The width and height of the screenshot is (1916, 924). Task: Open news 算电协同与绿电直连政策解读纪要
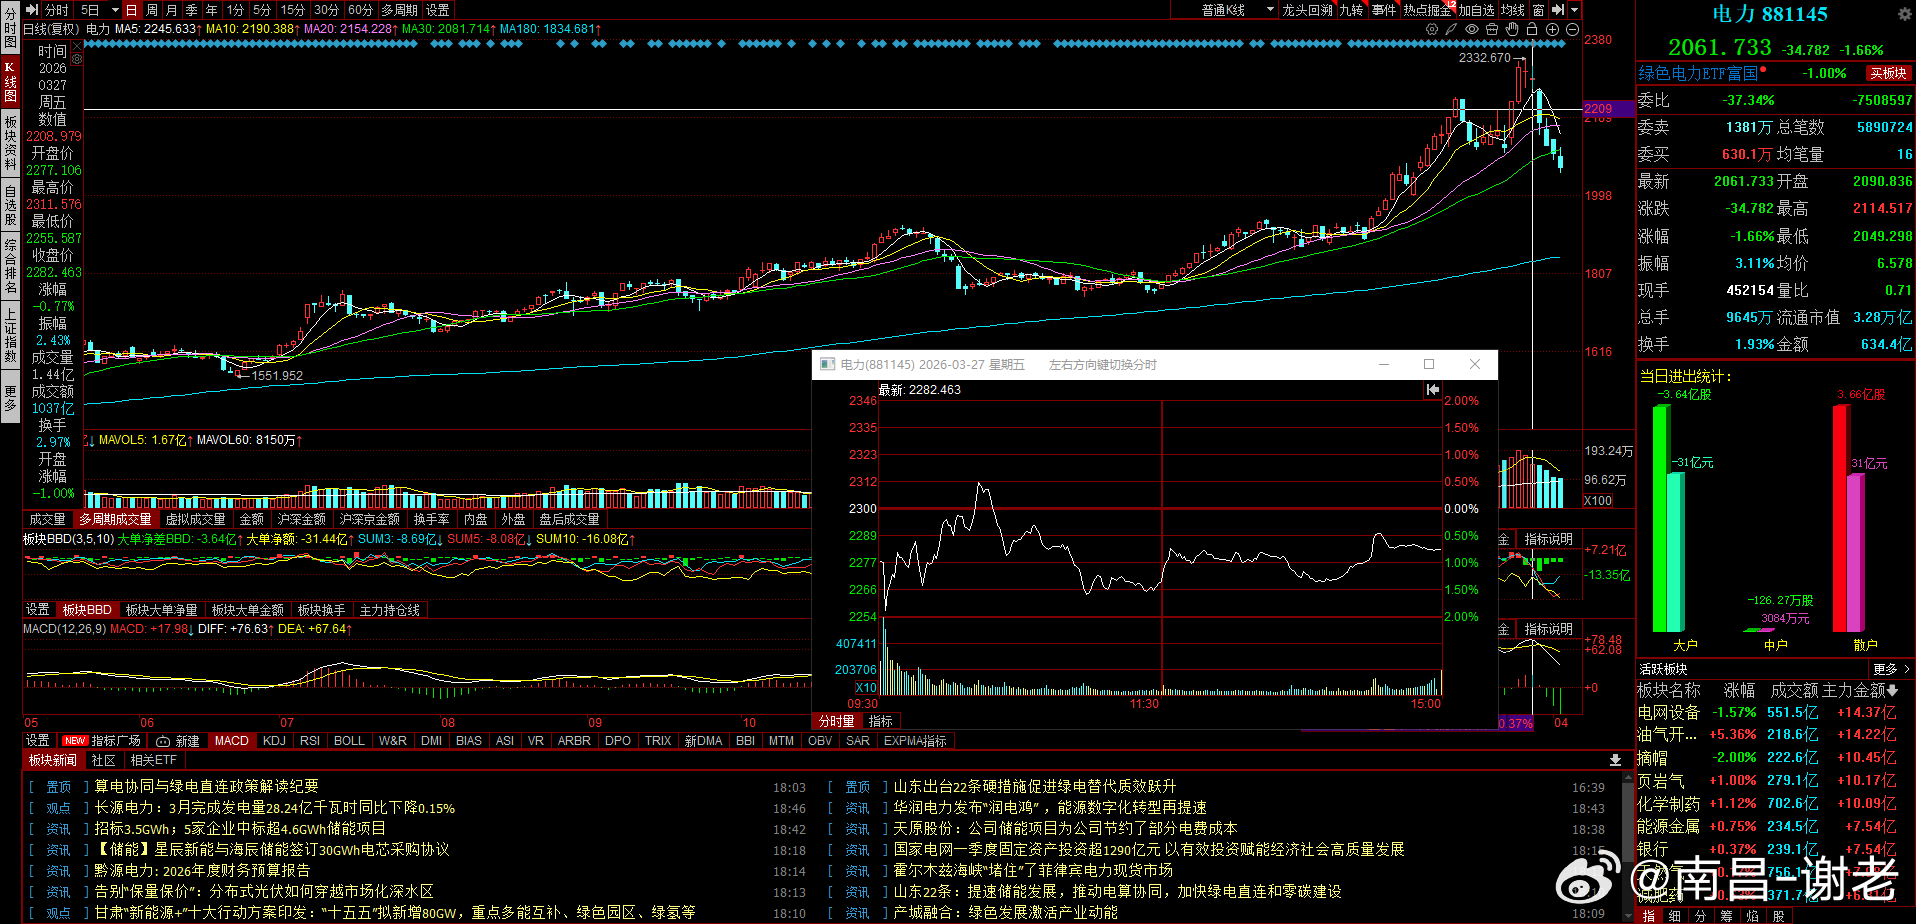point(206,787)
